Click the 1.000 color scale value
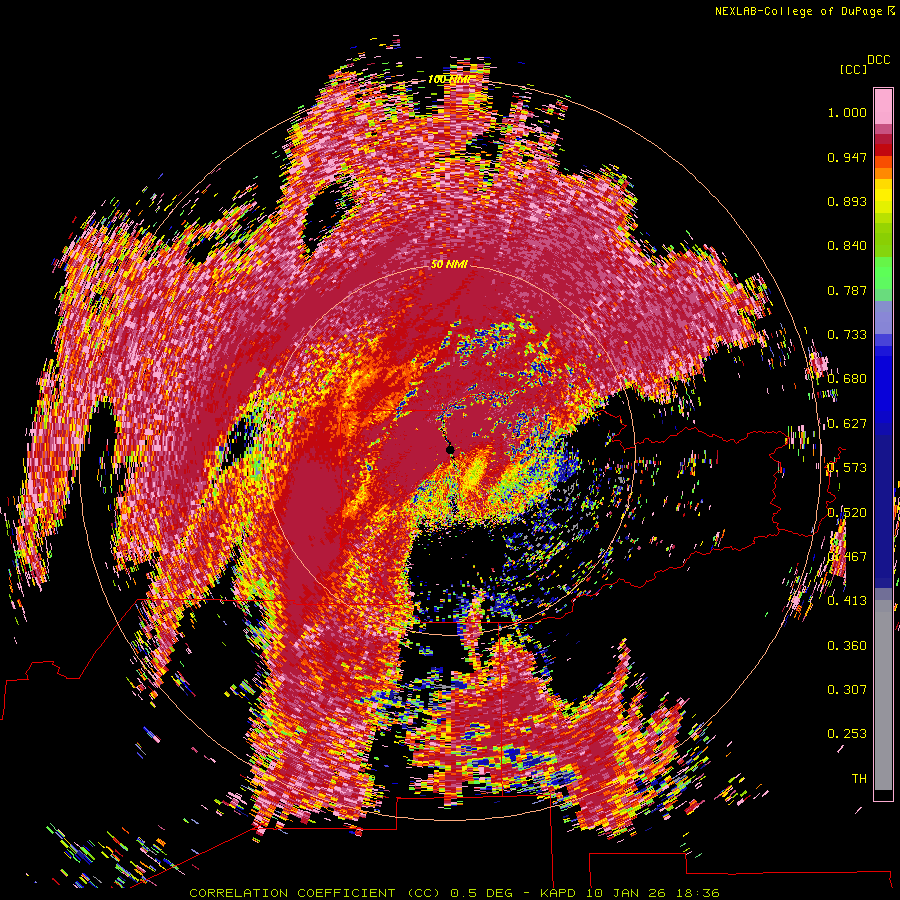The height and width of the screenshot is (900, 900). coord(847,112)
